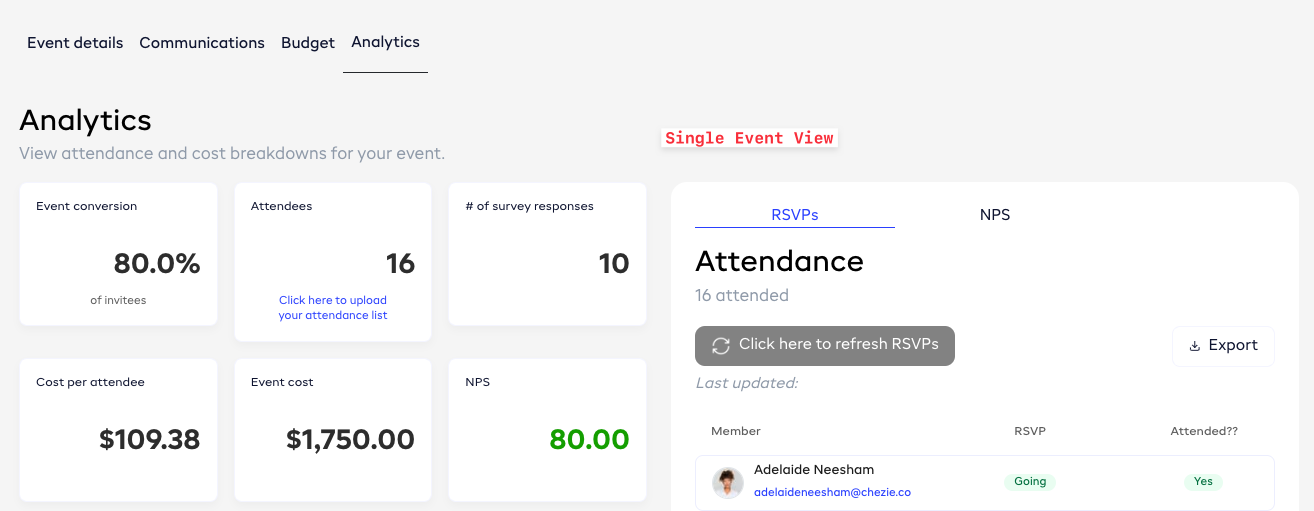Click the Export button
1314x511 pixels.
[1223, 346]
